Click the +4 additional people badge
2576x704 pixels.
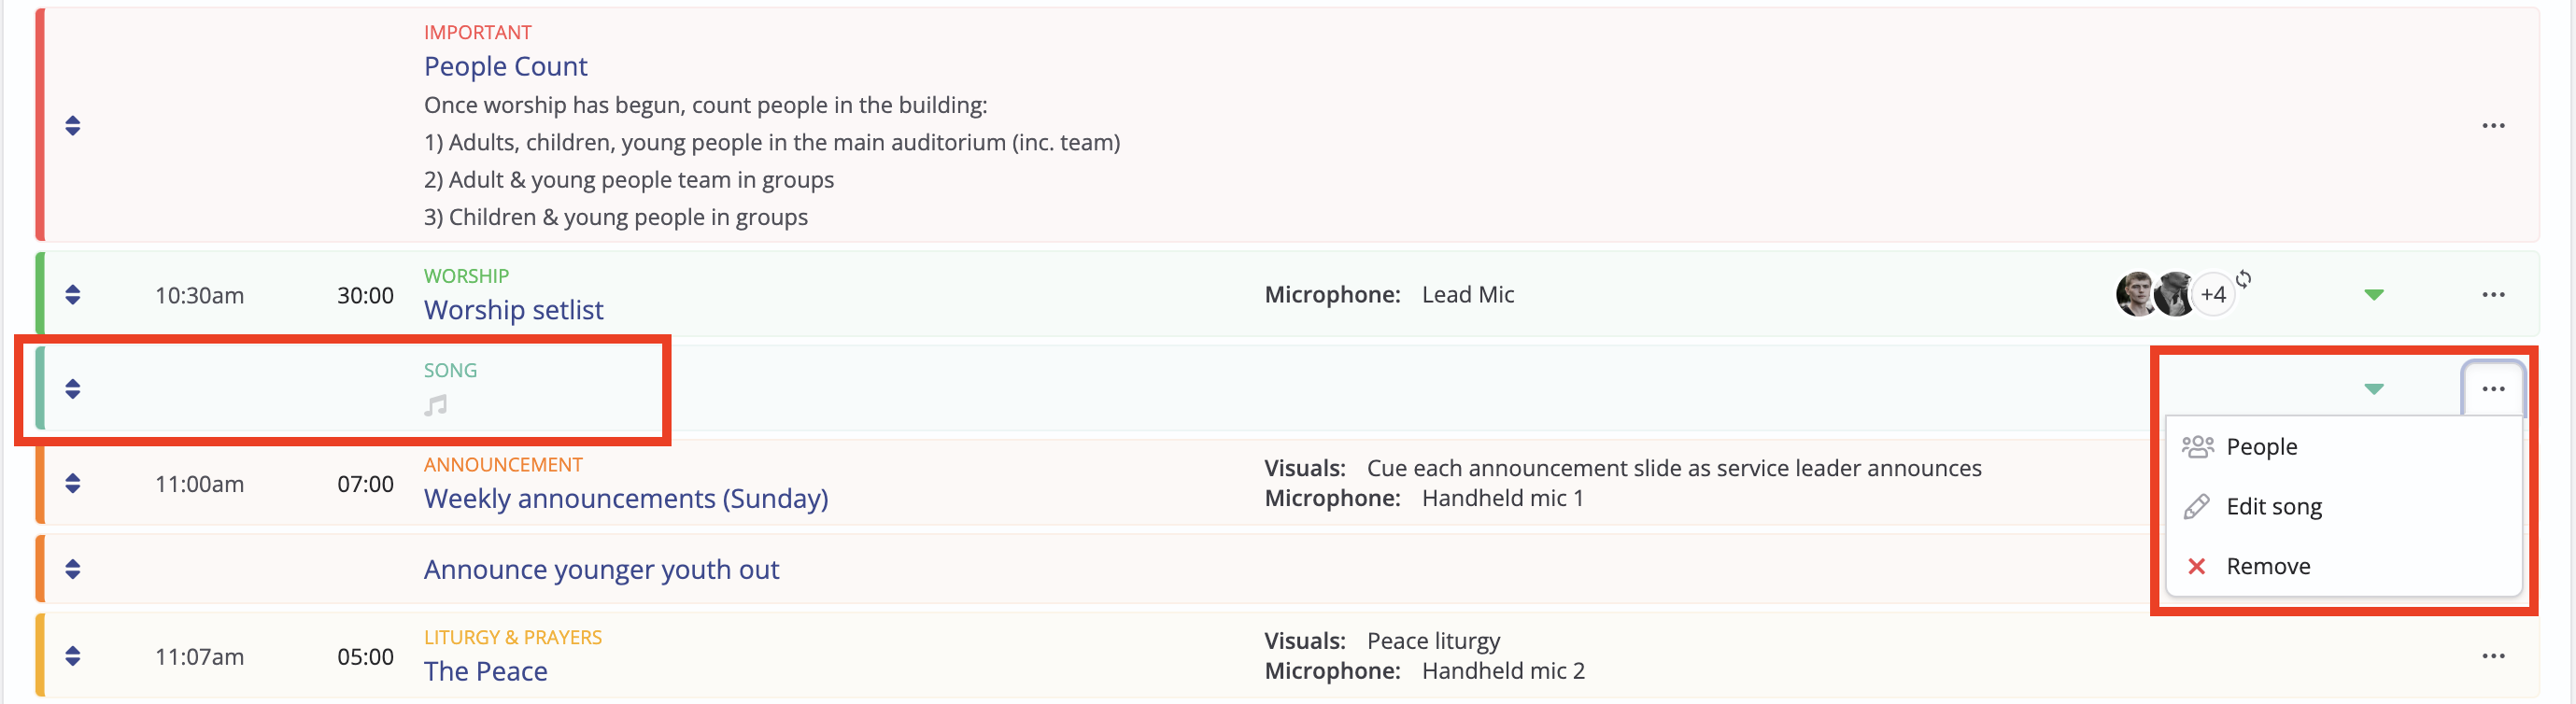coord(2213,295)
